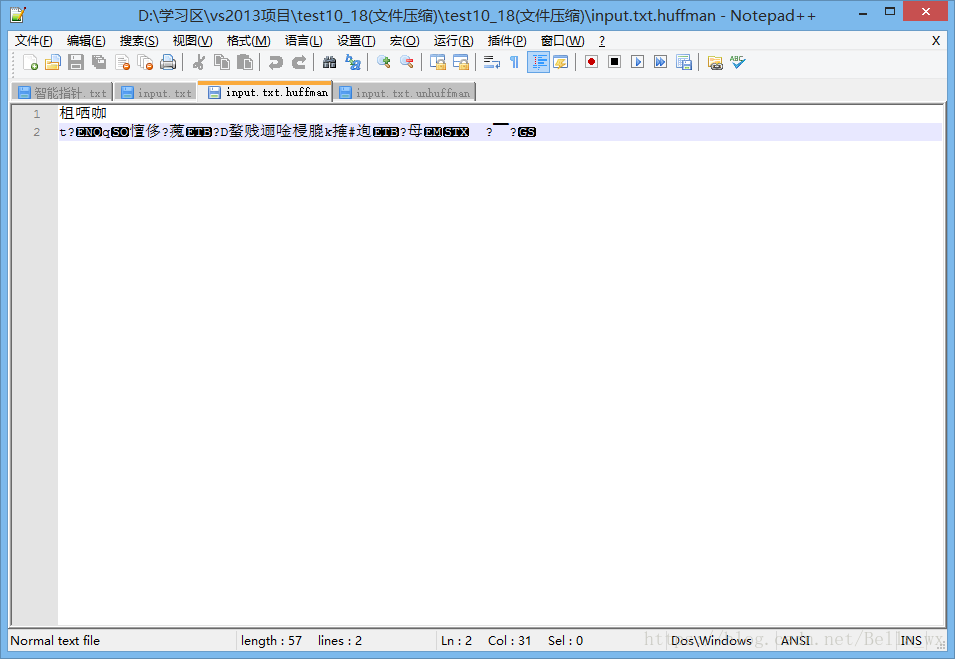Save the current recorded macro icon

point(683,62)
